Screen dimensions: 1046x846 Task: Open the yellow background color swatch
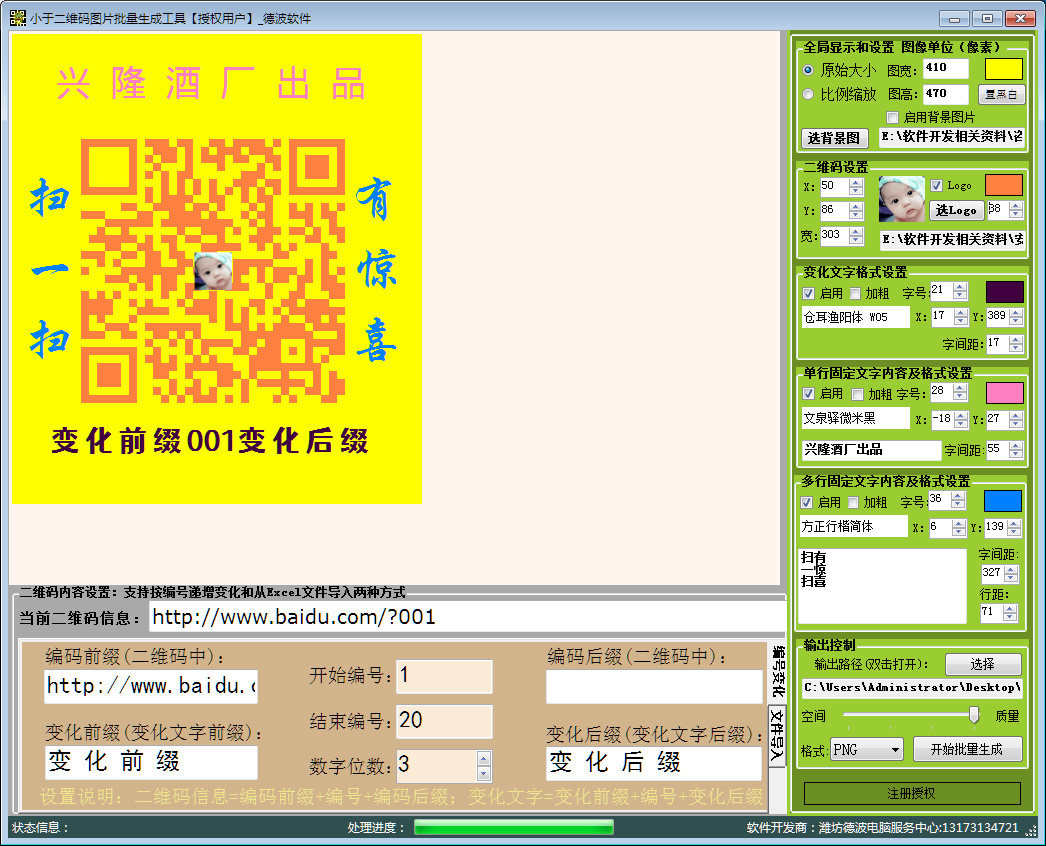1003,69
